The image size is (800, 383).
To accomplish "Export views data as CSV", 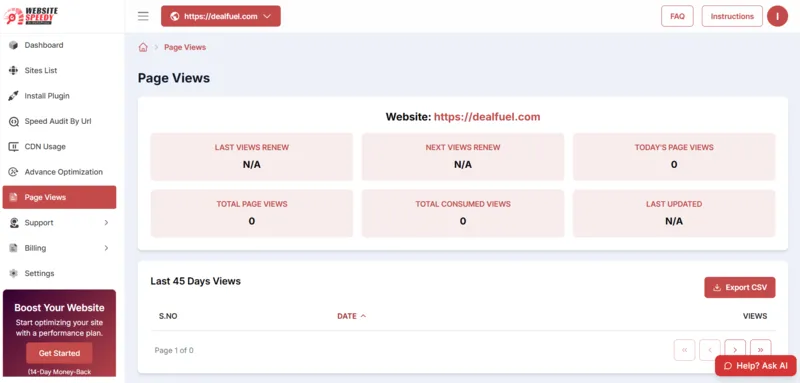I will pos(740,288).
